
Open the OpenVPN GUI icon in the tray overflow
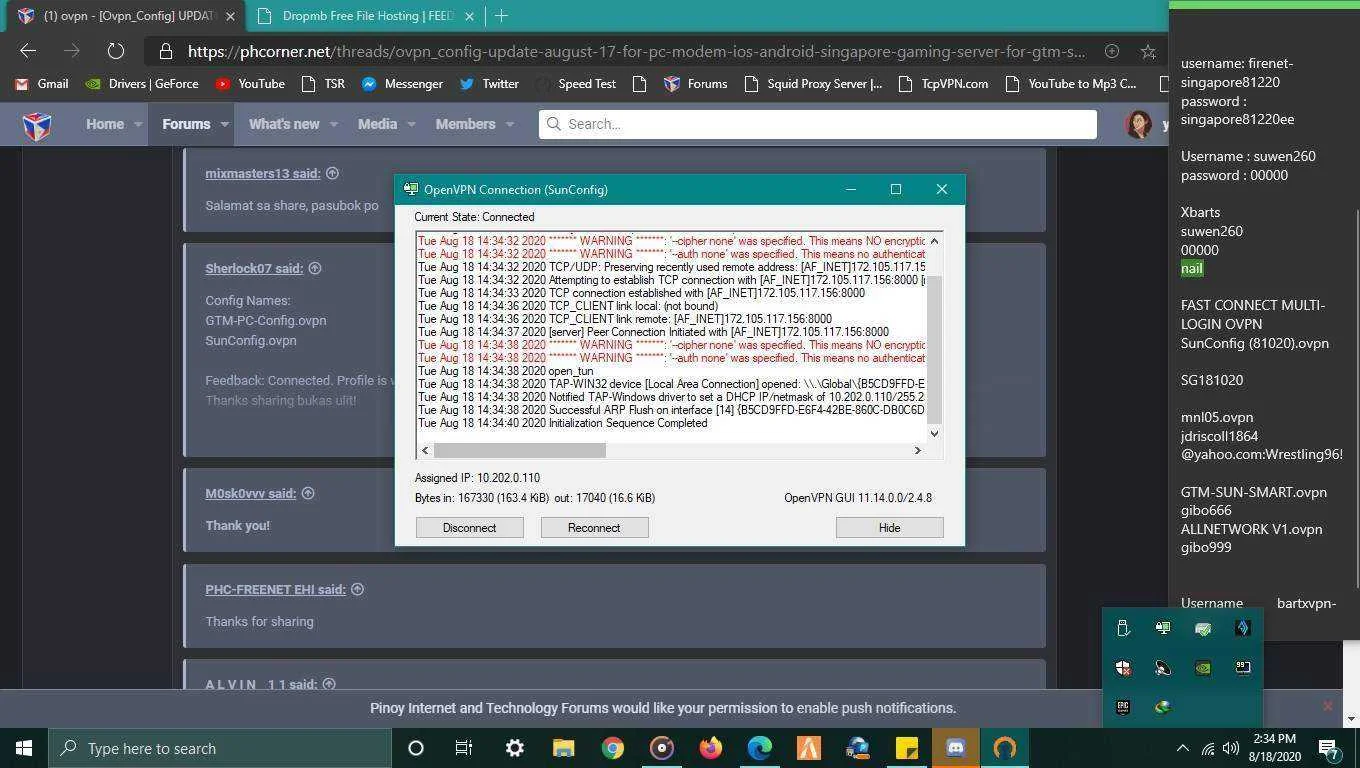click(x=1163, y=628)
